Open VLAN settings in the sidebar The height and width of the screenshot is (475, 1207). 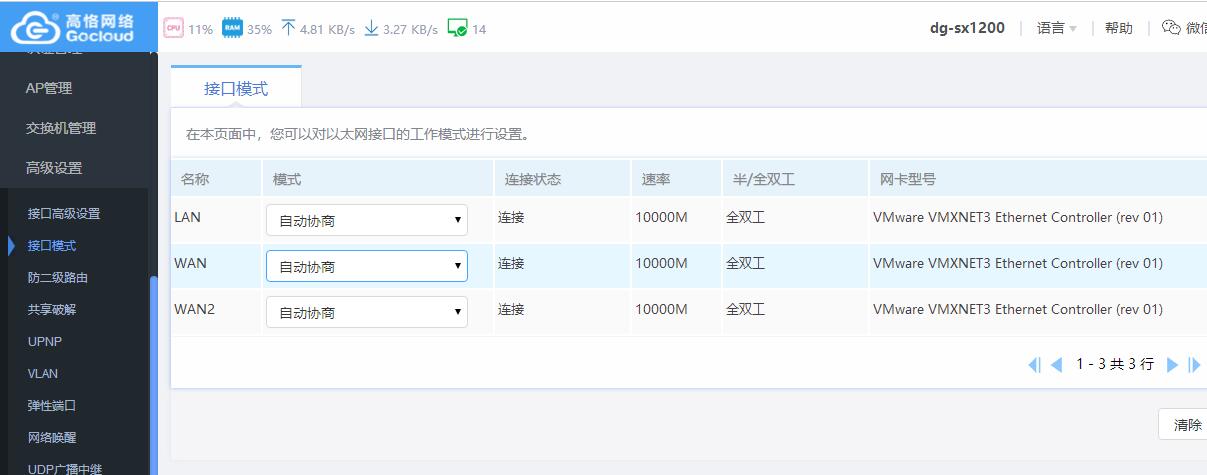(x=43, y=373)
